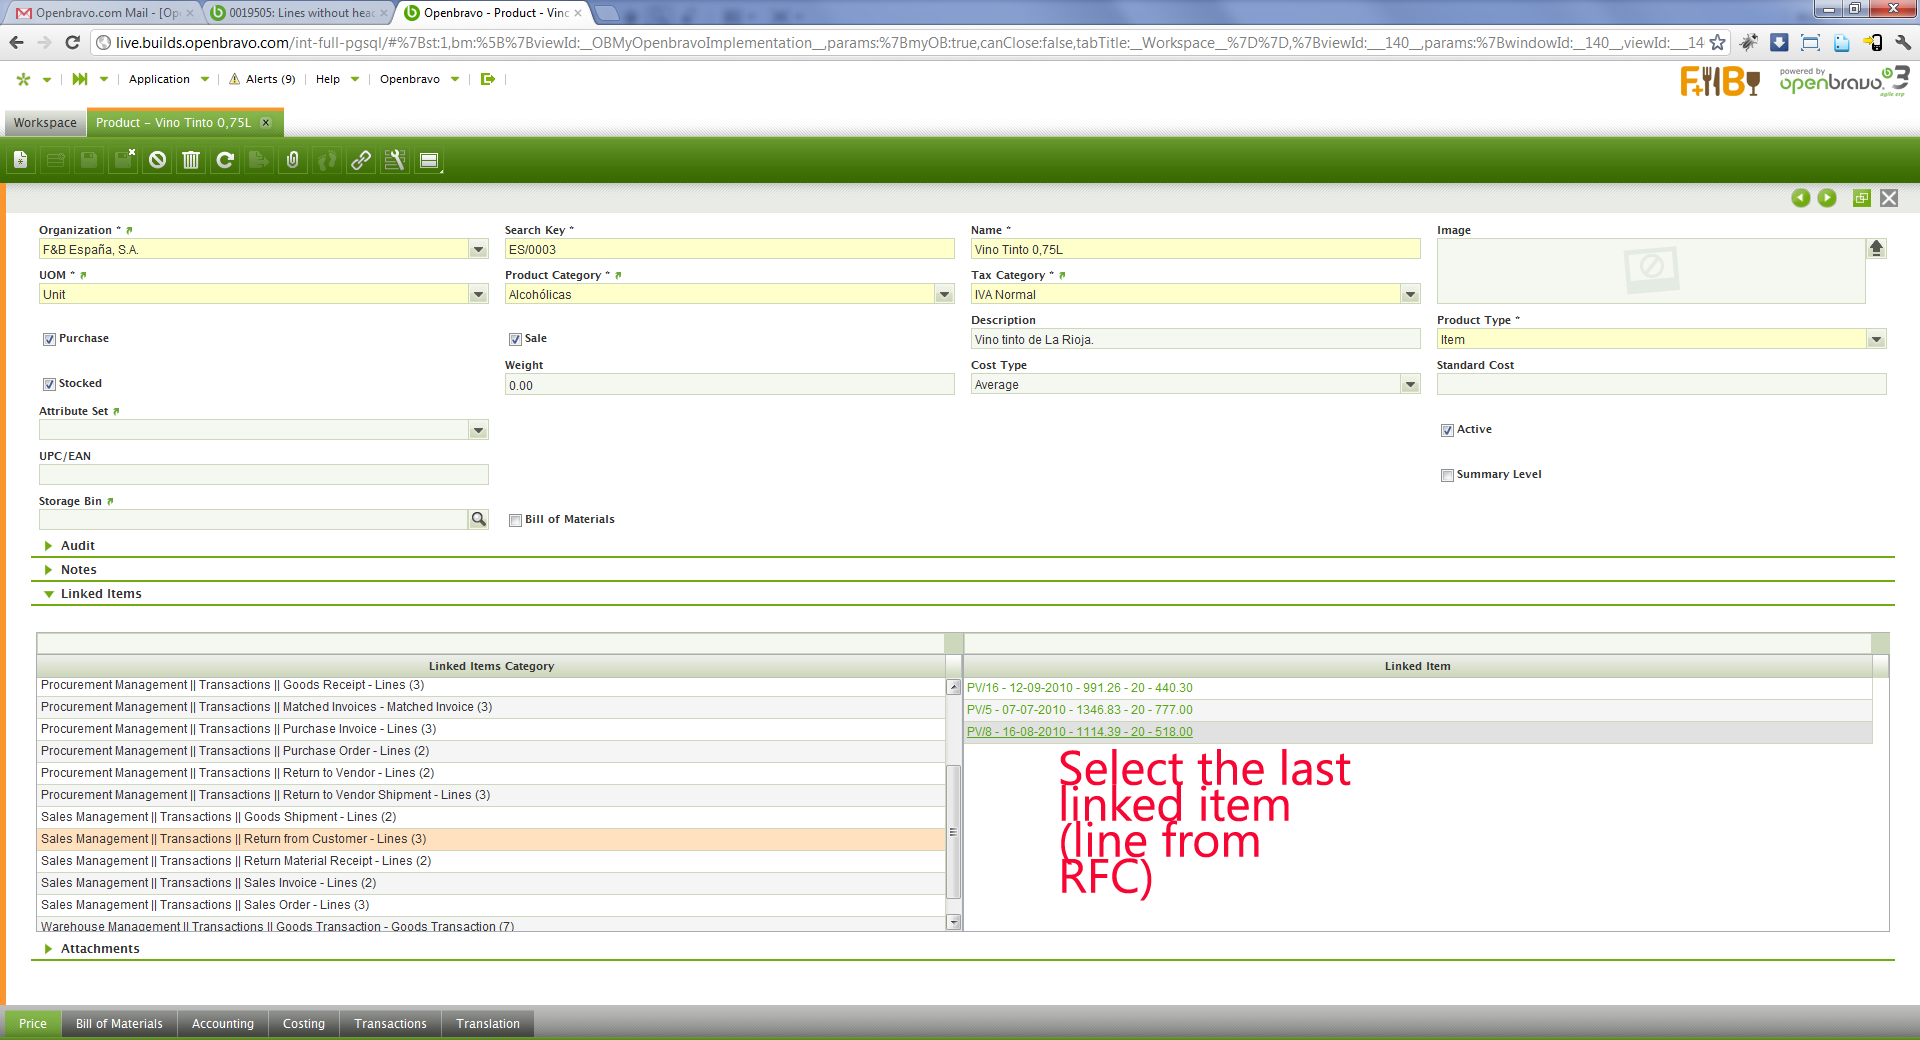Open the Price tab
The height and width of the screenshot is (1040, 1920).
pos(33,1024)
